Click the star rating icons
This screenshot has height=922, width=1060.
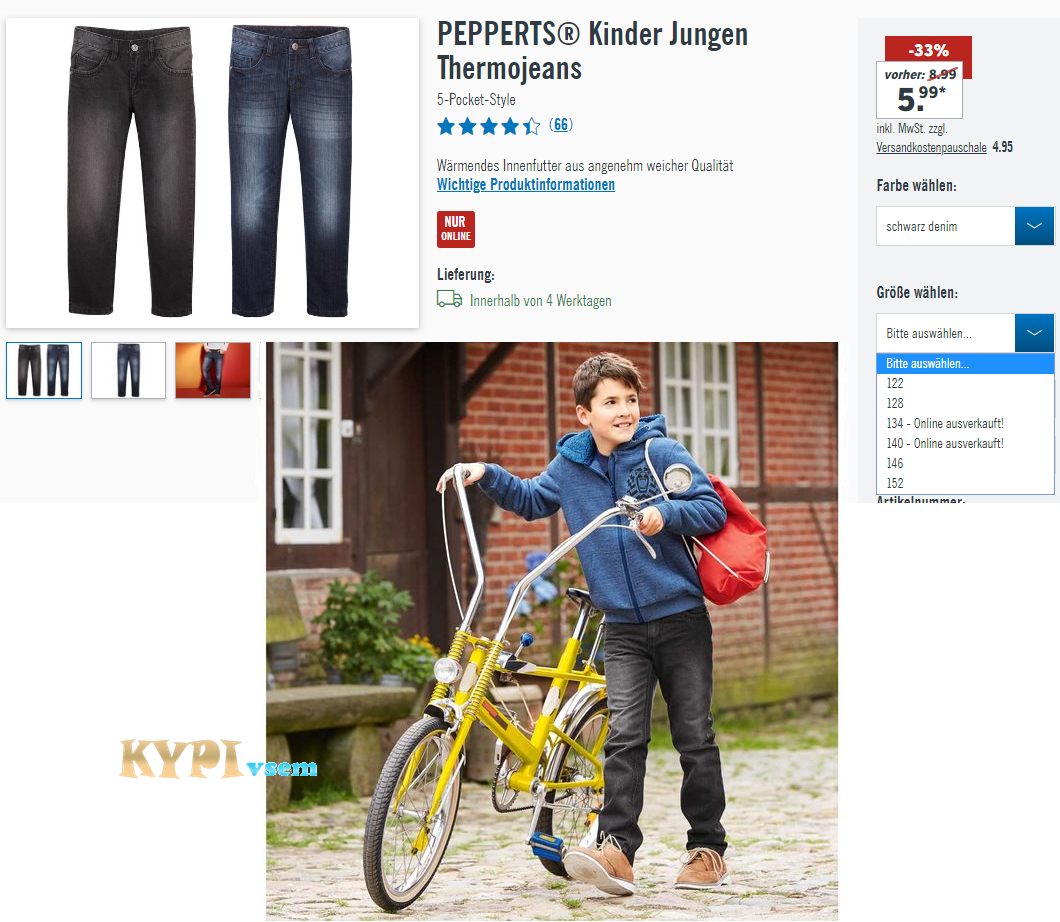[x=489, y=126]
